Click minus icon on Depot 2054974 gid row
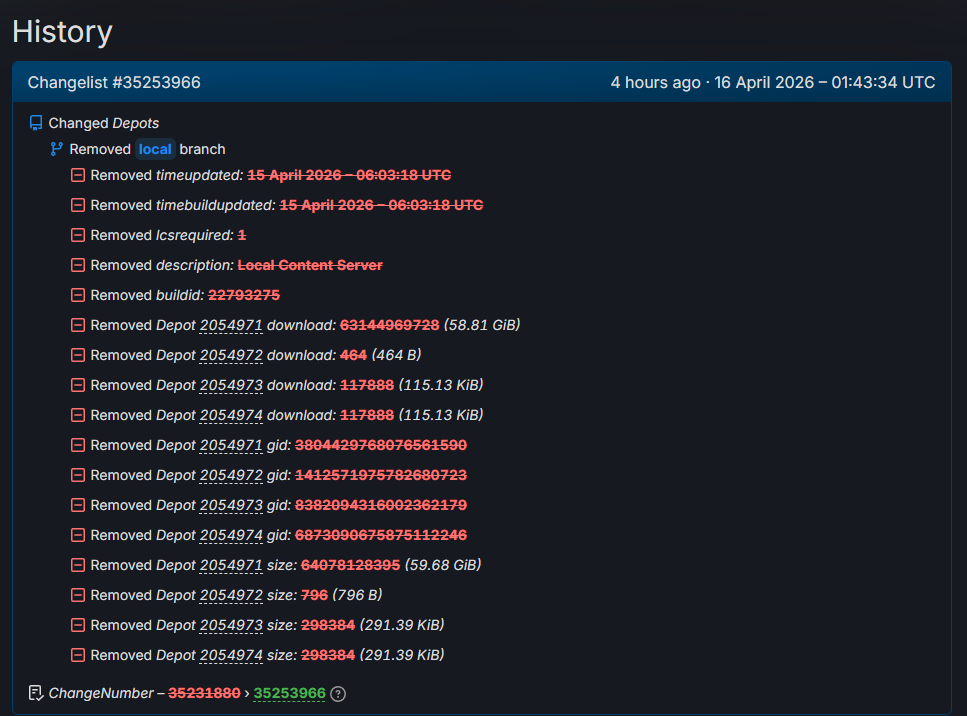Image resolution: width=967 pixels, height=716 pixels. click(x=78, y=535)
